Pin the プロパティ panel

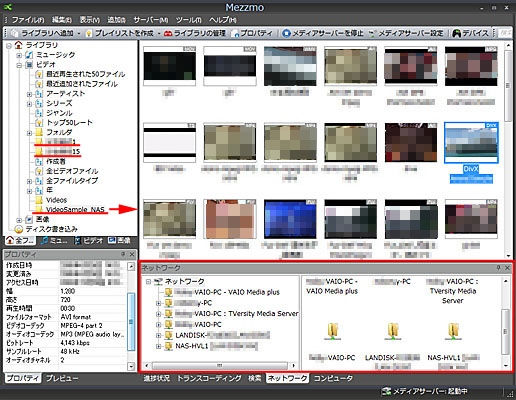[123, 254]
